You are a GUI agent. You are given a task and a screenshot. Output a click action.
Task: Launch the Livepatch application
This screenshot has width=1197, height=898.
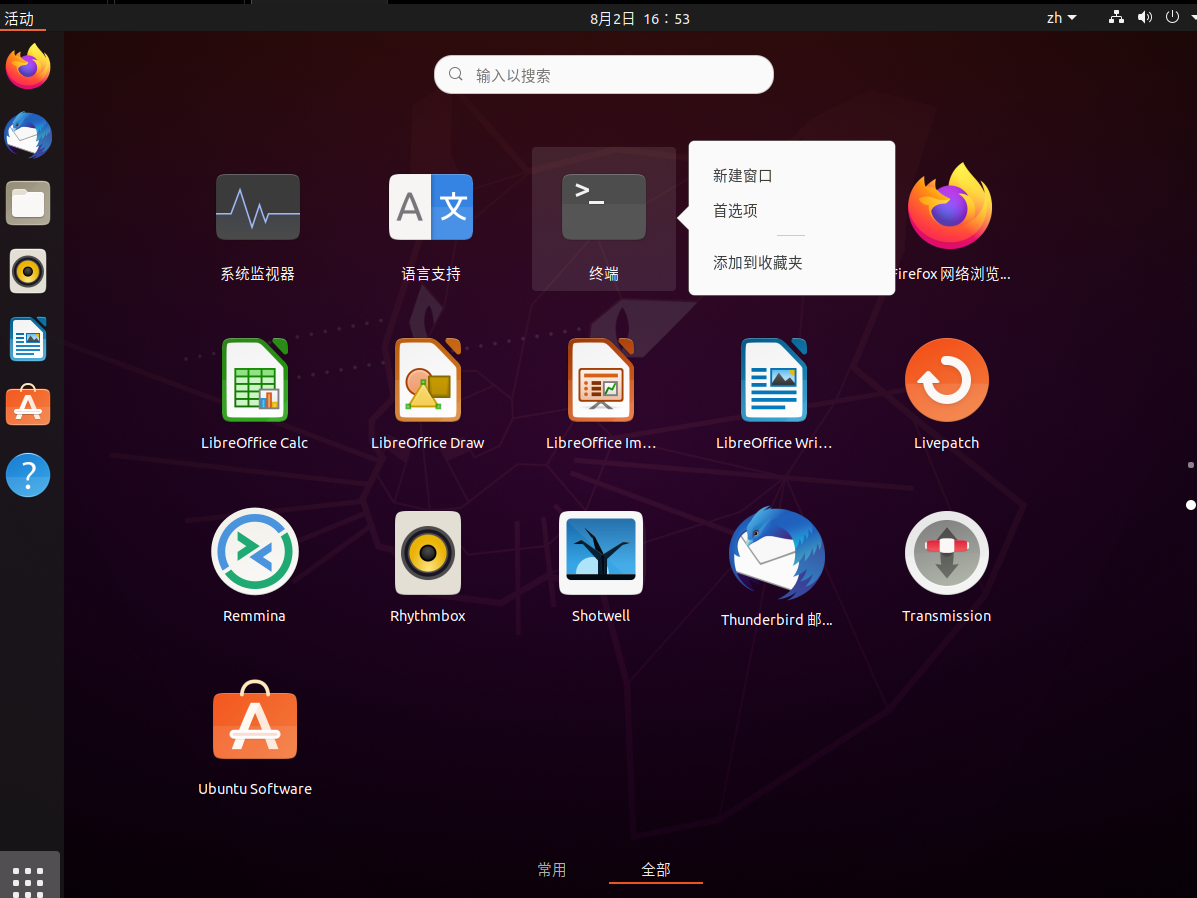coord(947,380)
